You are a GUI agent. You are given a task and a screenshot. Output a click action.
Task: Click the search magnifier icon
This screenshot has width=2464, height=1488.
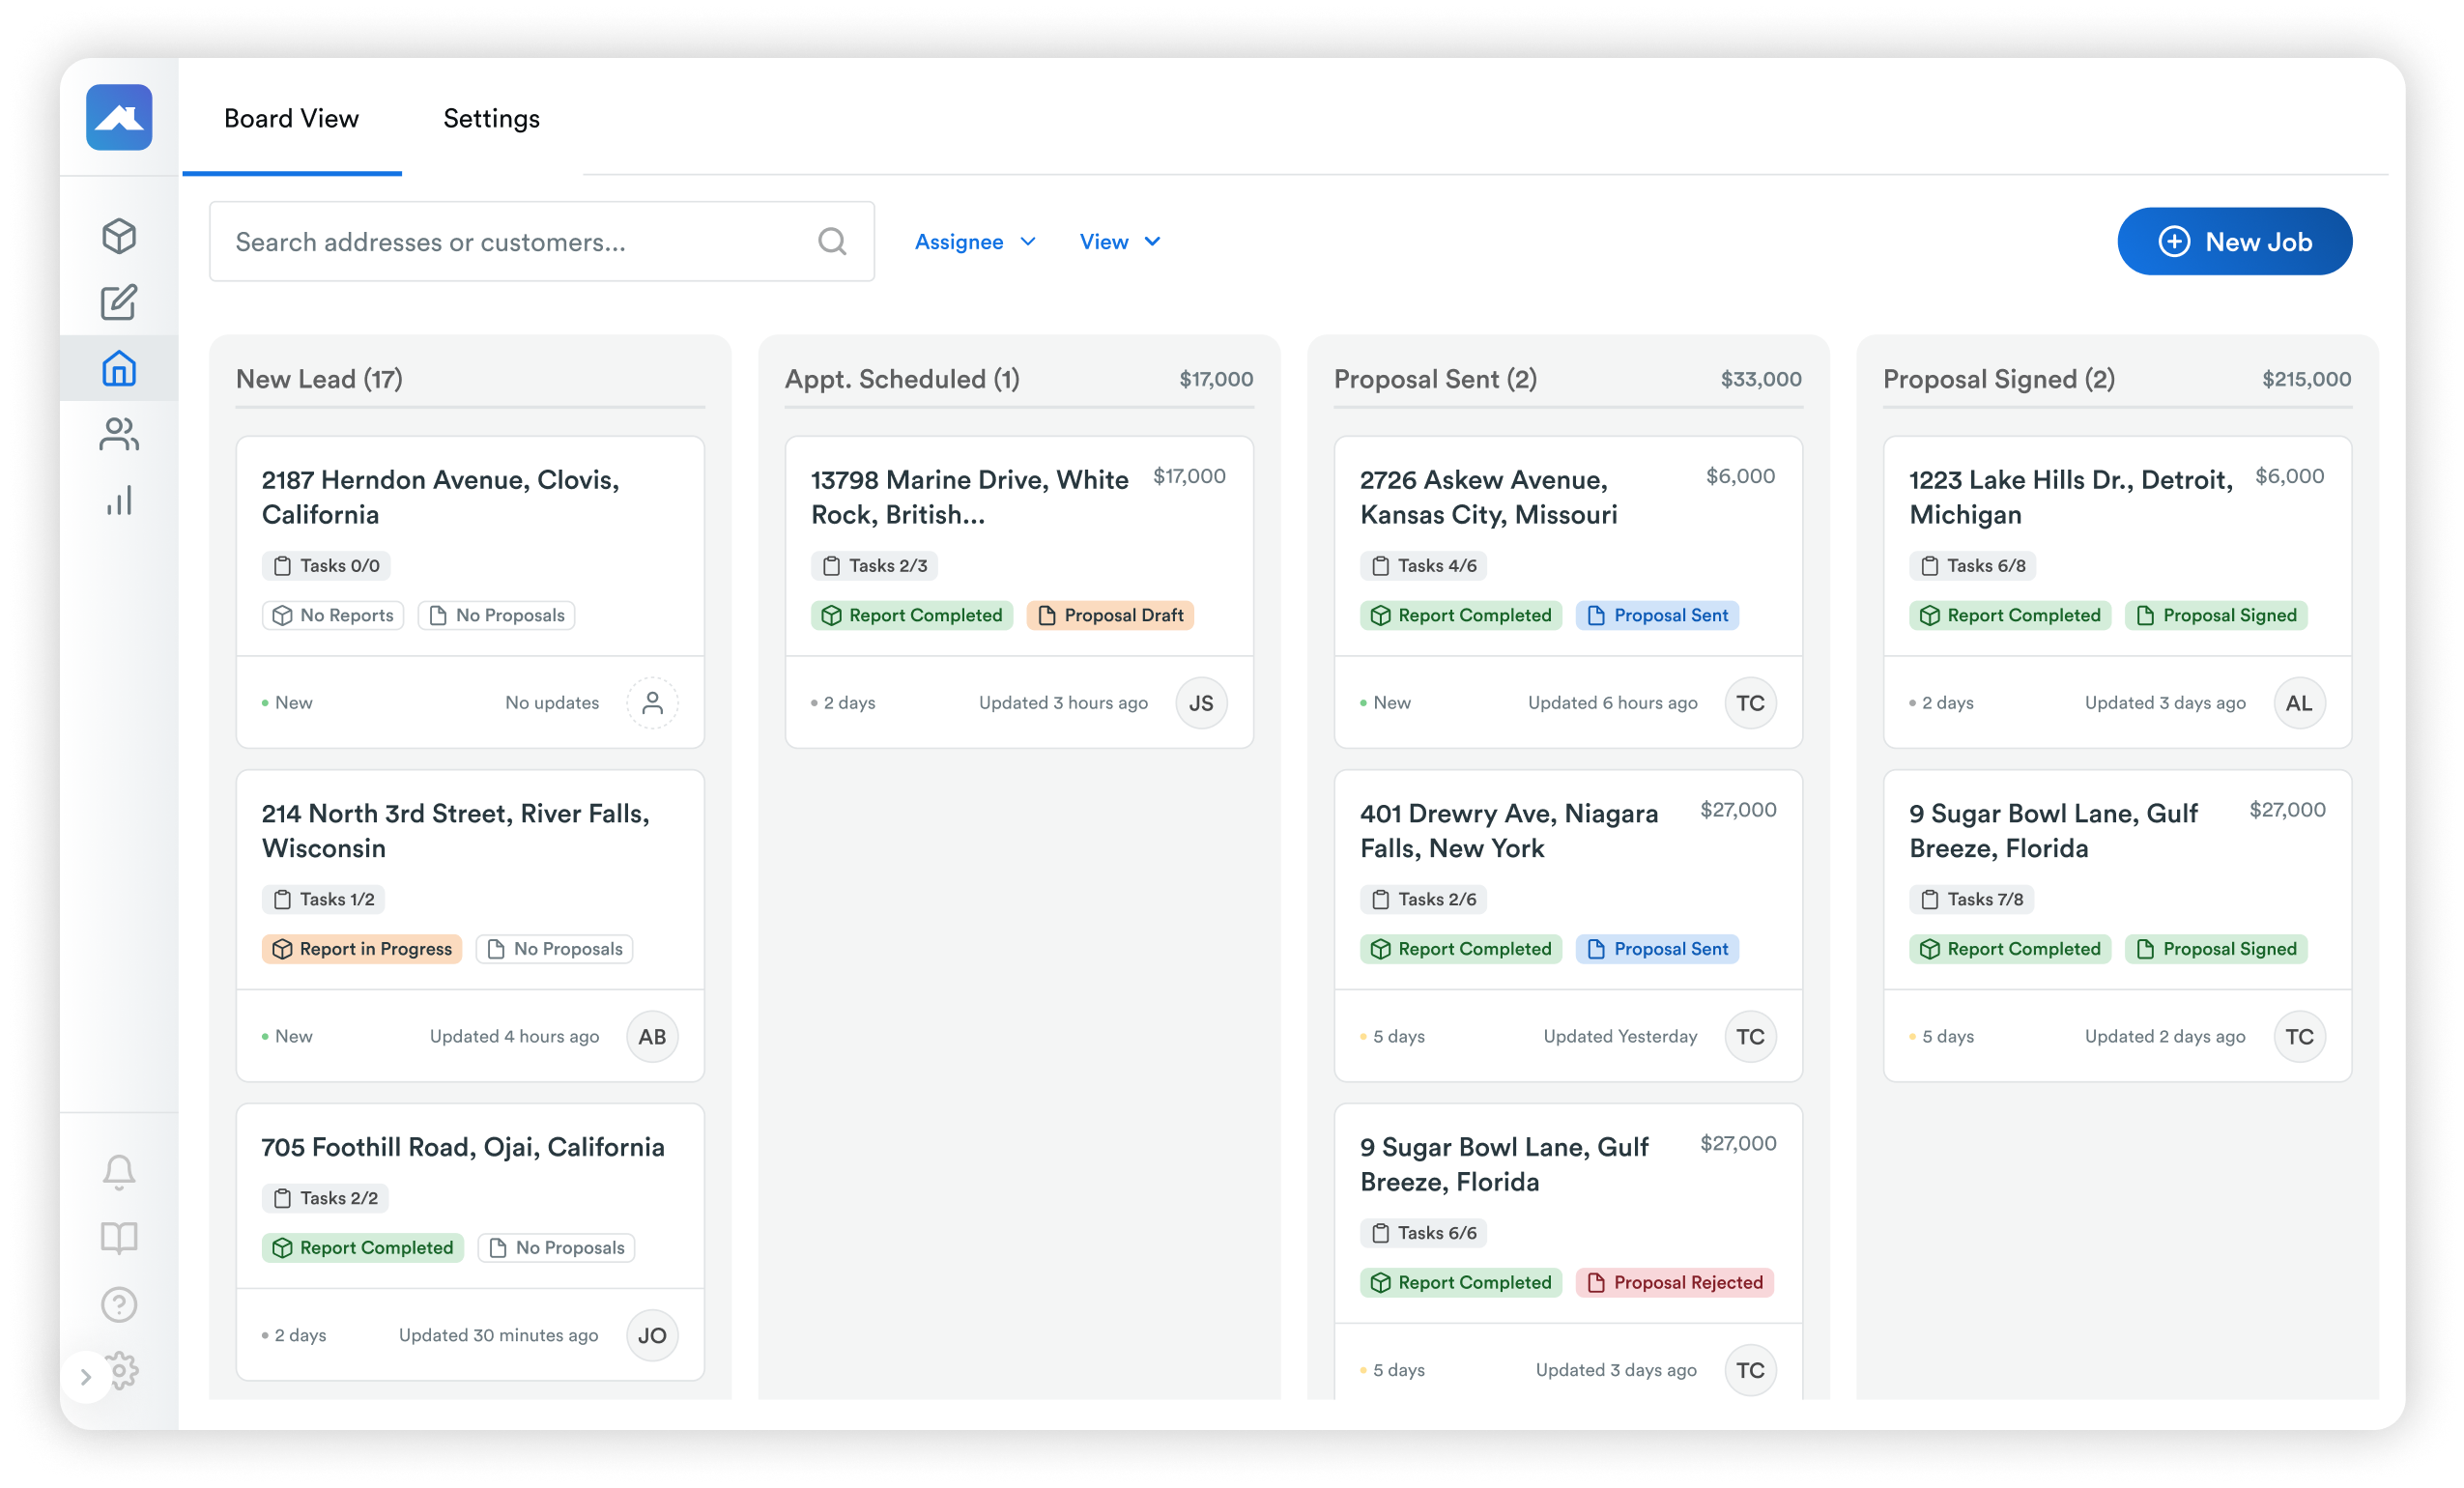pos(832,241)
